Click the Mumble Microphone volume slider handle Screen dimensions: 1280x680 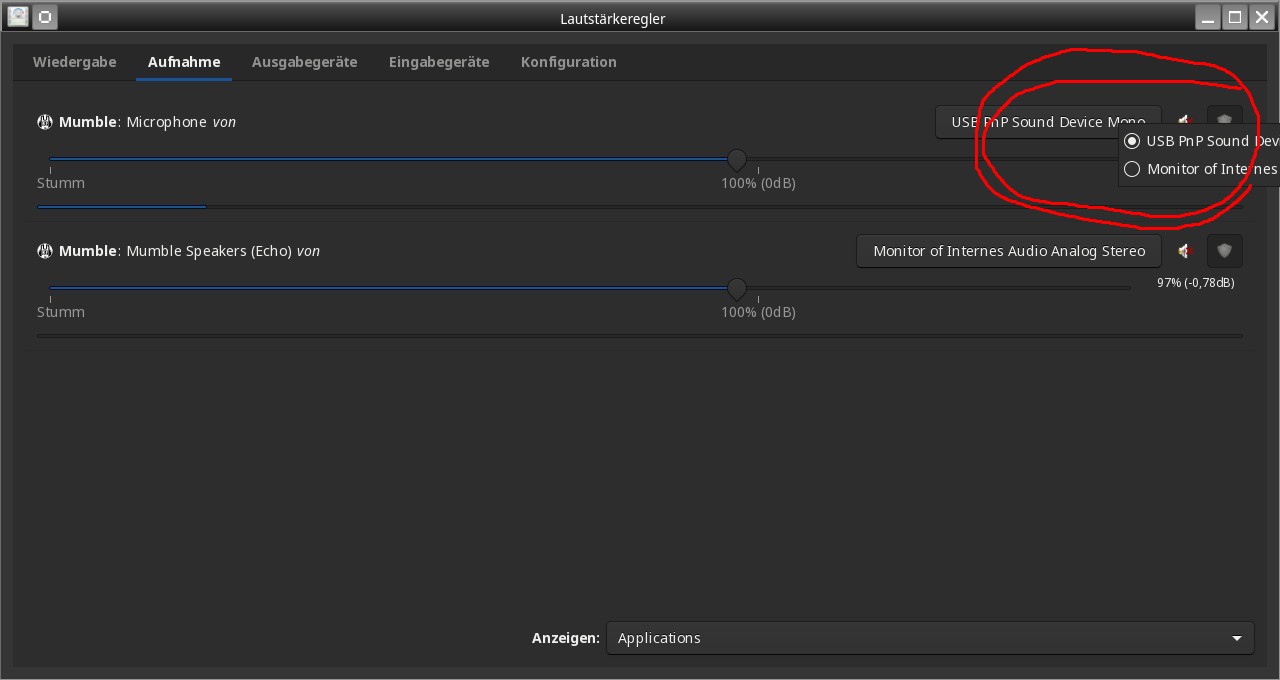(737, 159)
